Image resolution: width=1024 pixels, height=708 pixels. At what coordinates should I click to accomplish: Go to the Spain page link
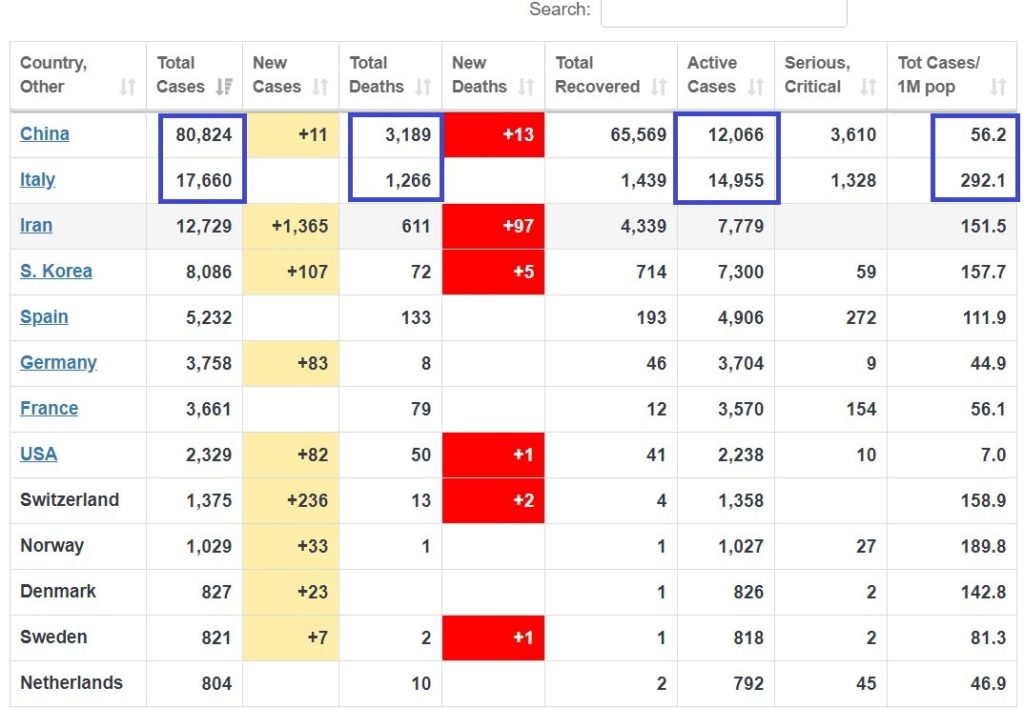pyautogui.click(x=44, y=317)
